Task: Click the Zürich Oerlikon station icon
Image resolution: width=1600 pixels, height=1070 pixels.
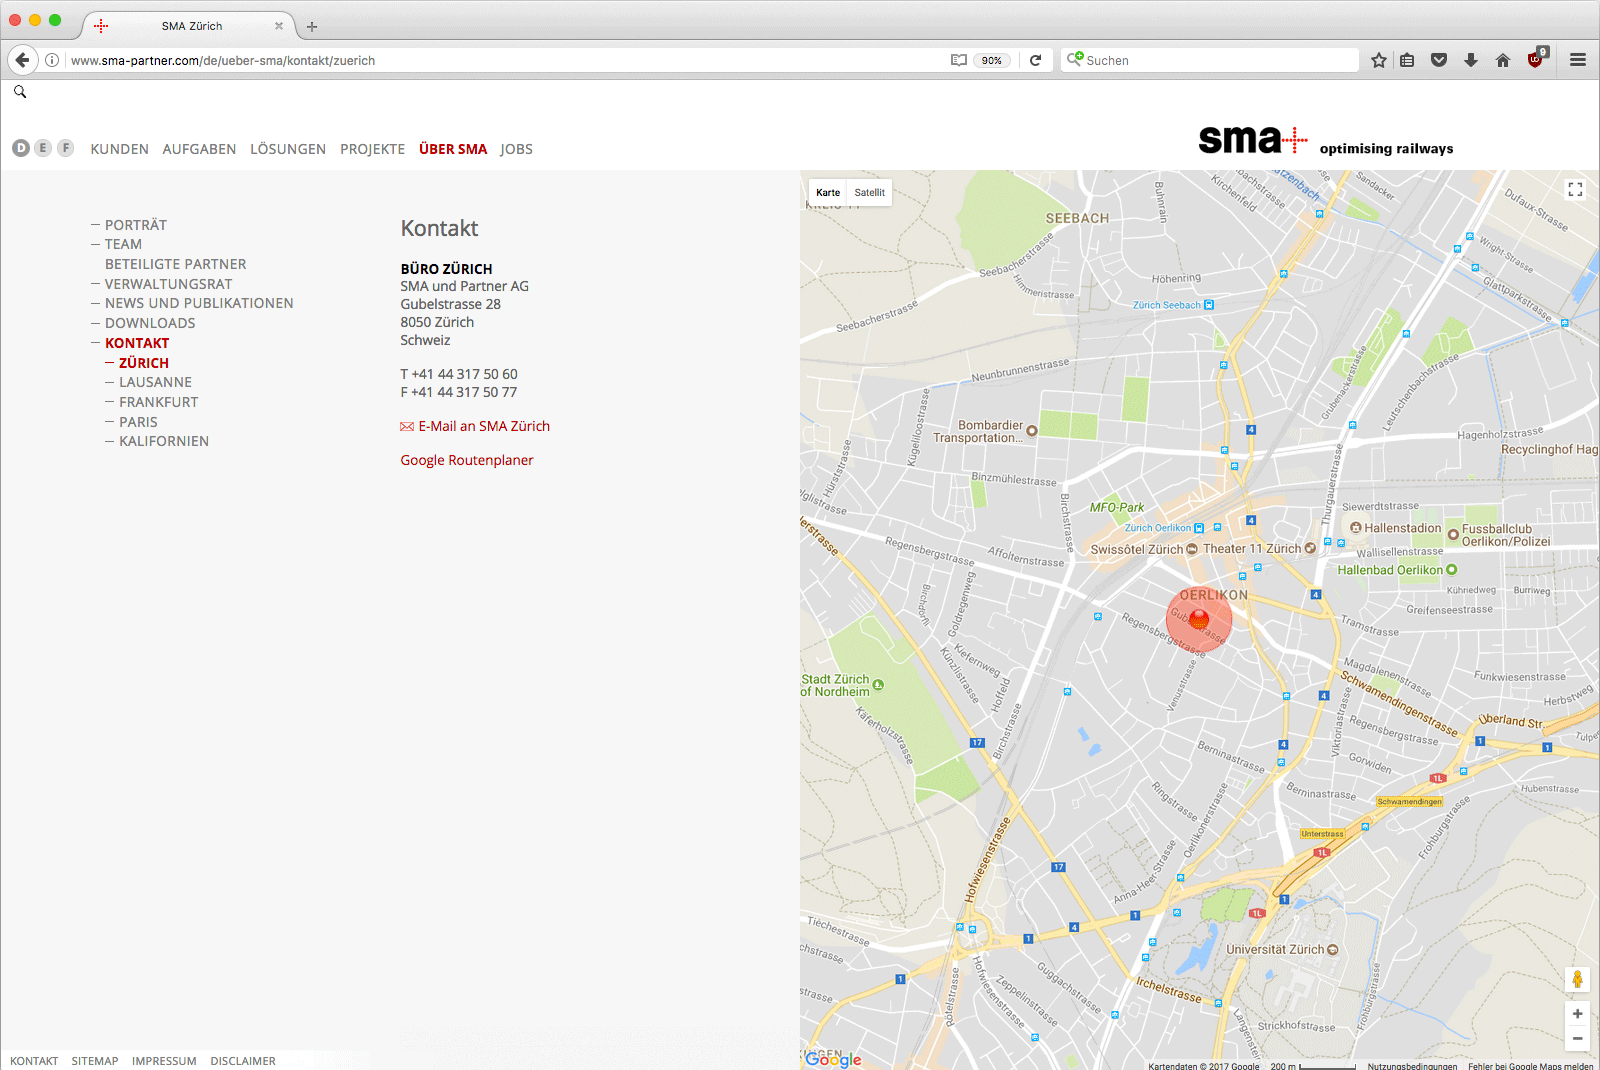Action: click(x=1199, y=528)
